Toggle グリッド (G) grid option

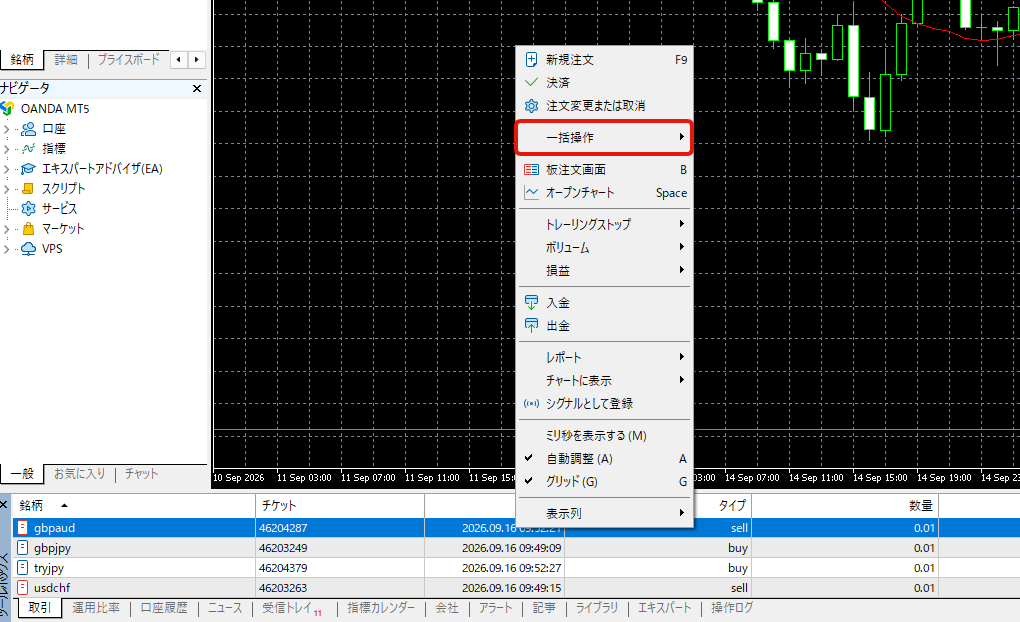click(604, 482)
